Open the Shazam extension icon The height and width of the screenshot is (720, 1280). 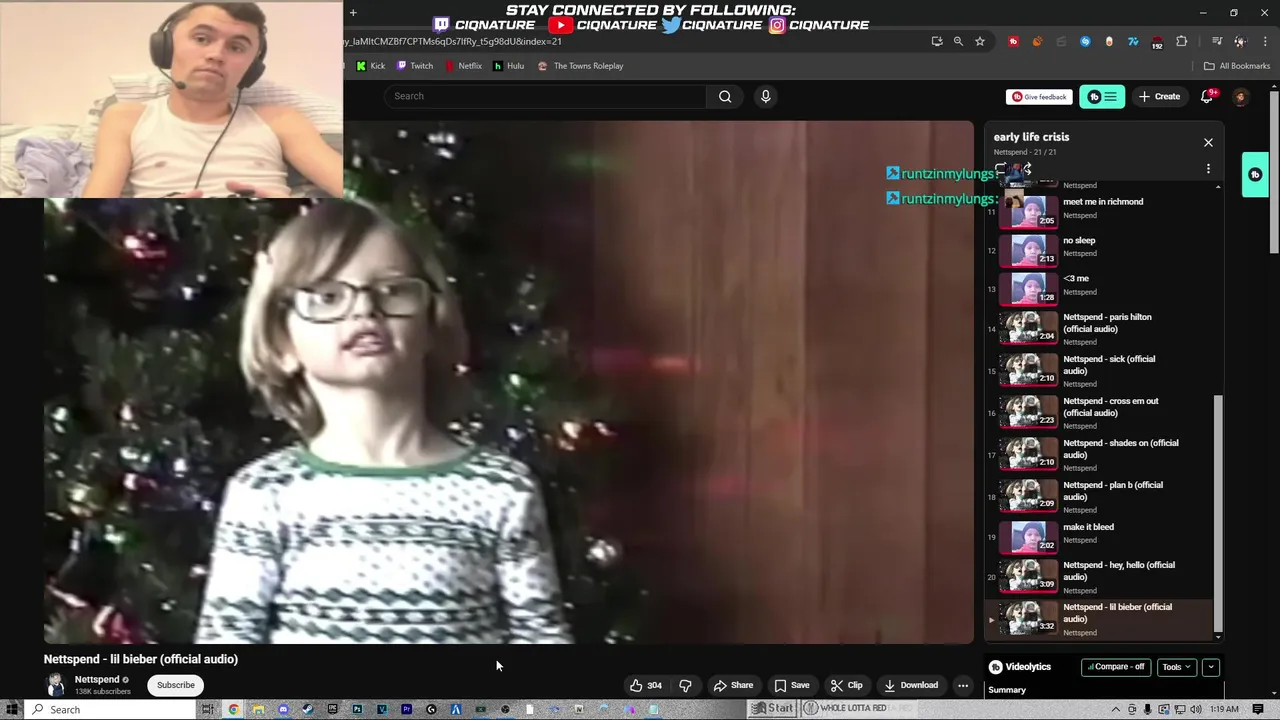tap(1085, 41)
